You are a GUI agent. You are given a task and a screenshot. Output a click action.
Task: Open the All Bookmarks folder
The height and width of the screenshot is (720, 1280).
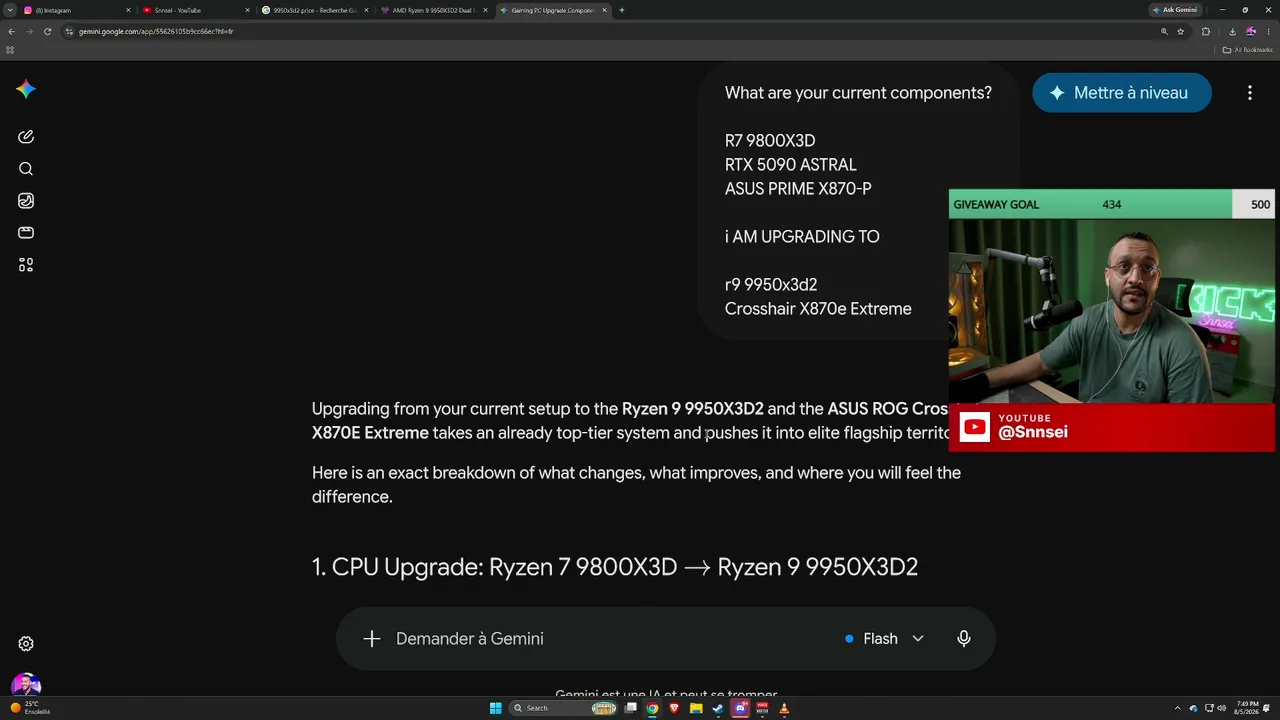pyautogui.click(x=1247, y=49)
